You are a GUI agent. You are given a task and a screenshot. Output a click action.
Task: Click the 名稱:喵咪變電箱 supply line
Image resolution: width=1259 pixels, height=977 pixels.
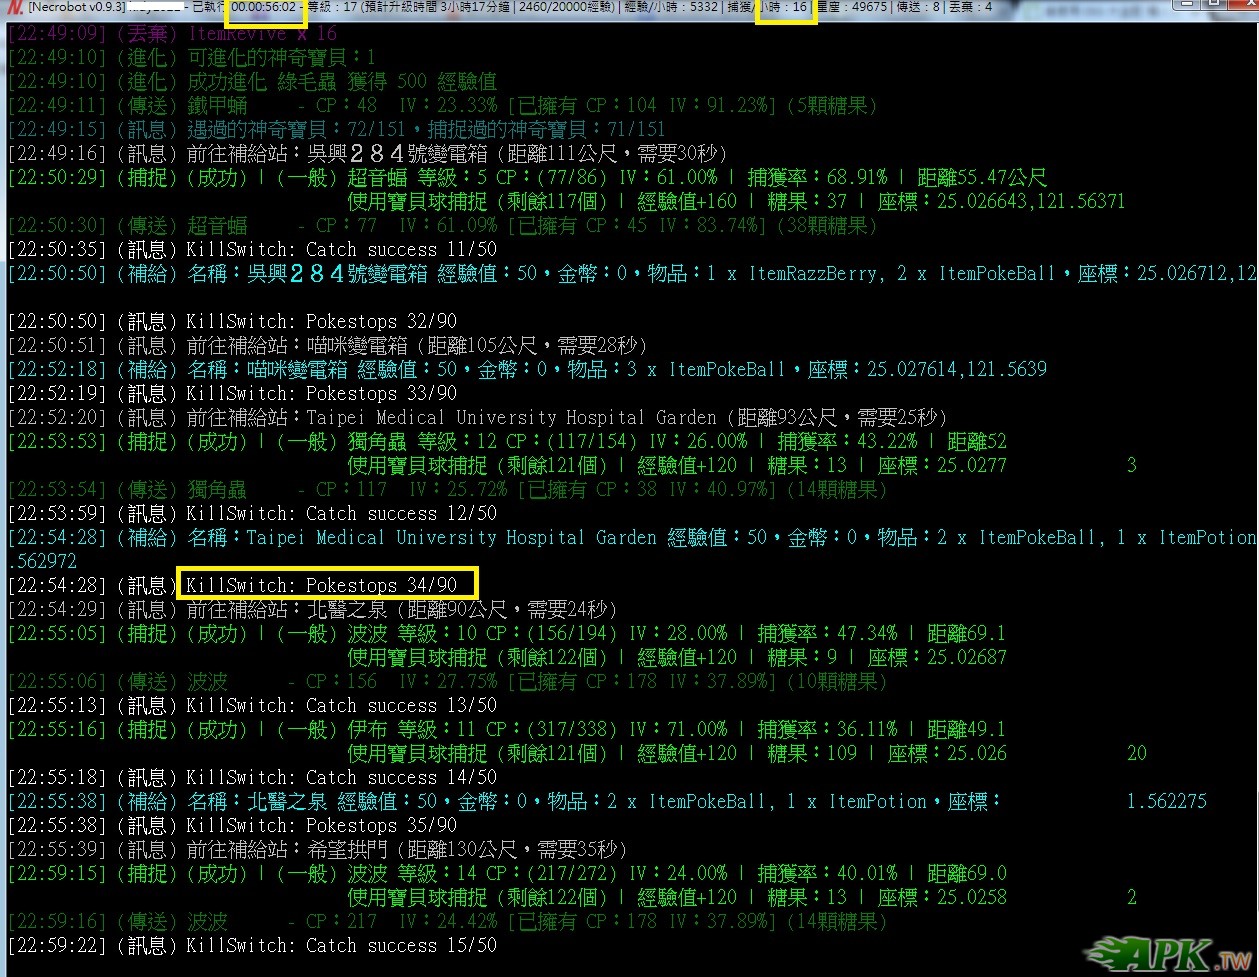pos(527,370)
